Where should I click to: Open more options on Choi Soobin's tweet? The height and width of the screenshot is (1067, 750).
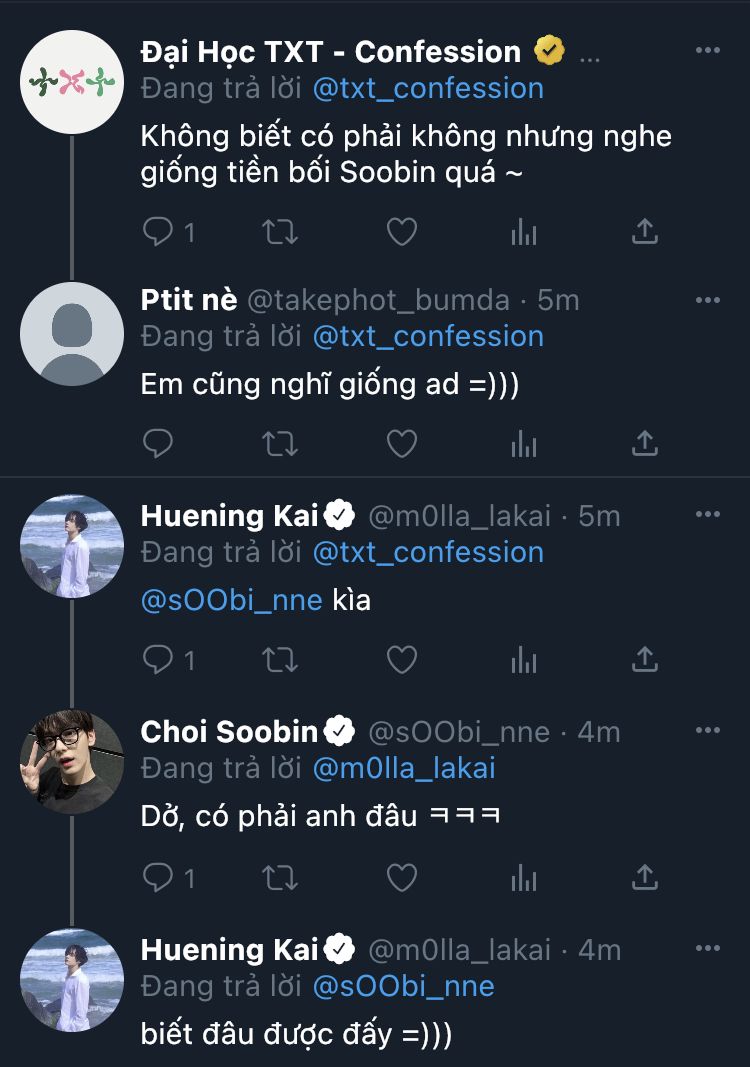click(x=708, y=731)
